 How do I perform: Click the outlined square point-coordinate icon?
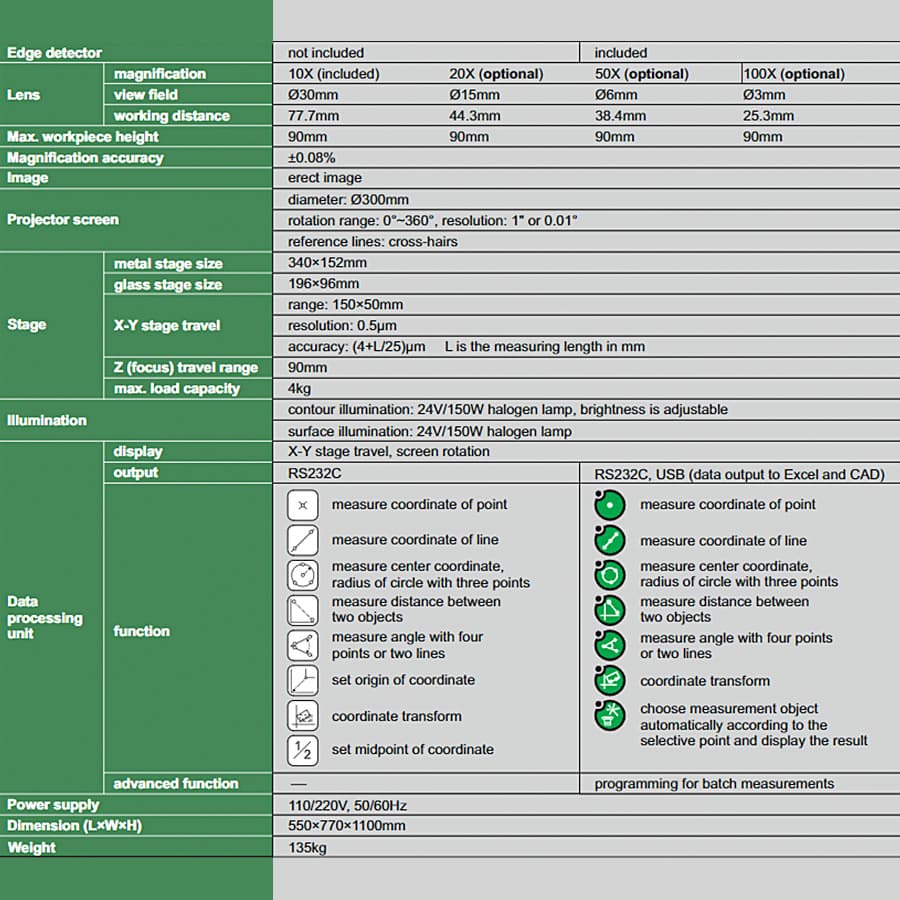(x=302, y=505)
